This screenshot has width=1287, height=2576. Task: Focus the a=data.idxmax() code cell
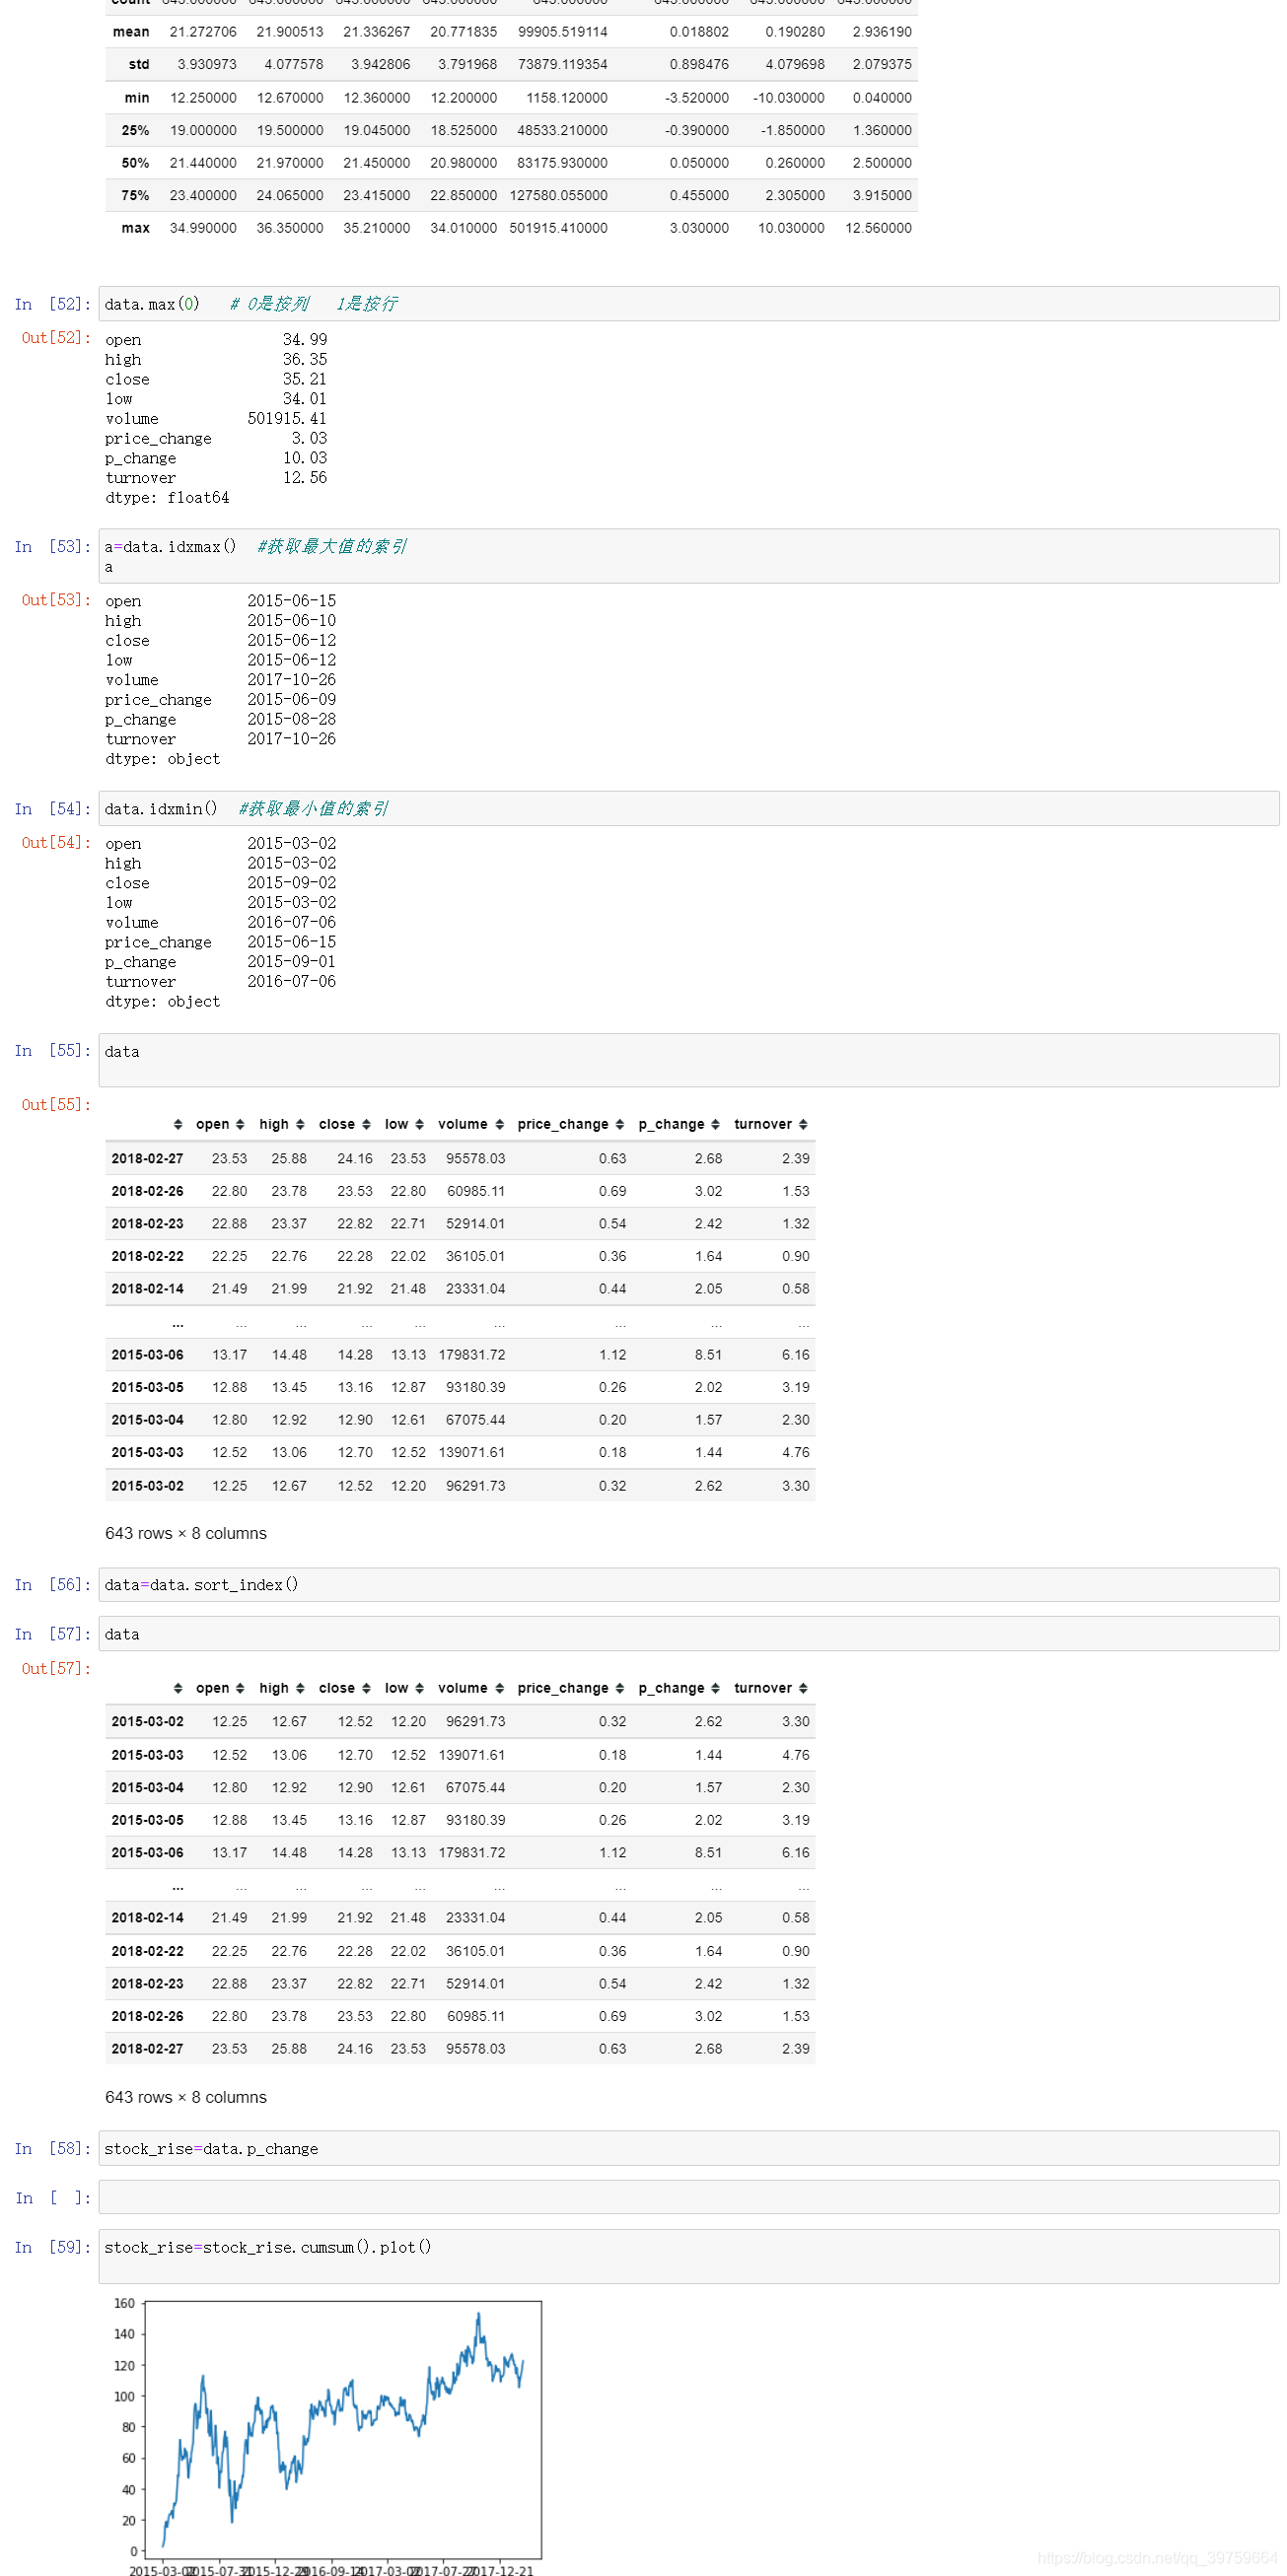coord(688,556)
